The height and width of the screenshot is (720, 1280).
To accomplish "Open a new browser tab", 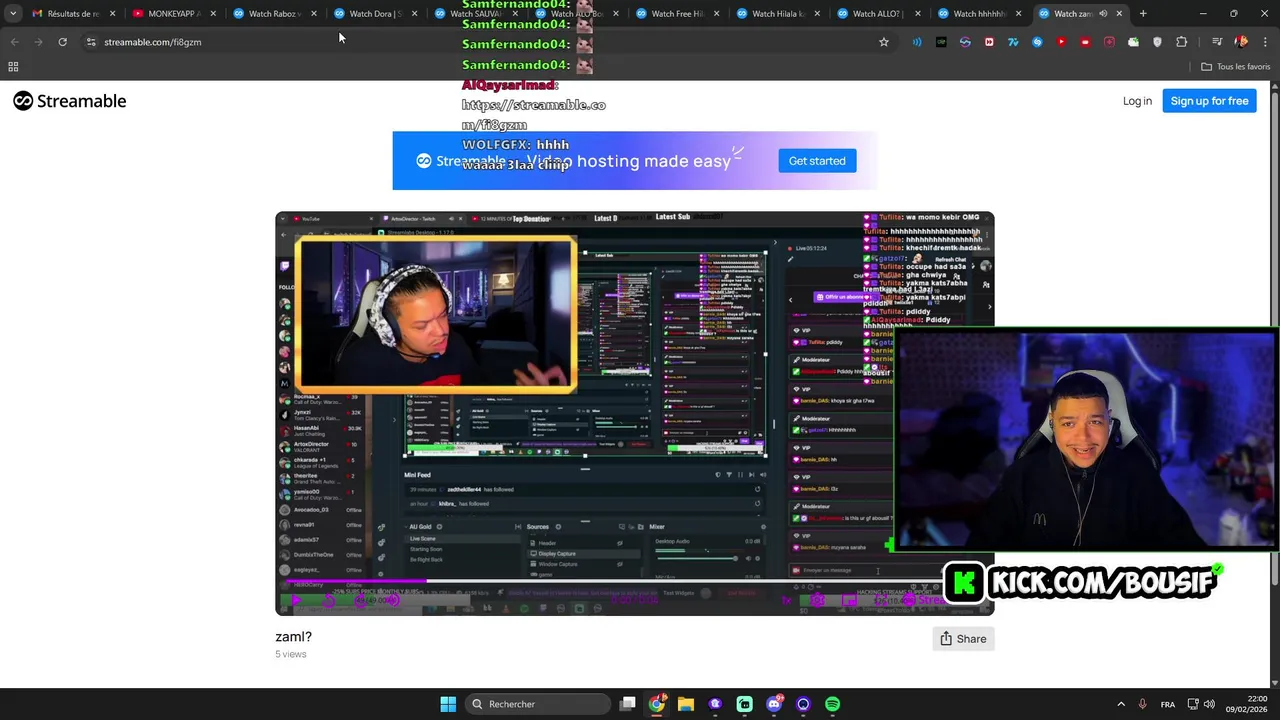I will coord(1143,14).
